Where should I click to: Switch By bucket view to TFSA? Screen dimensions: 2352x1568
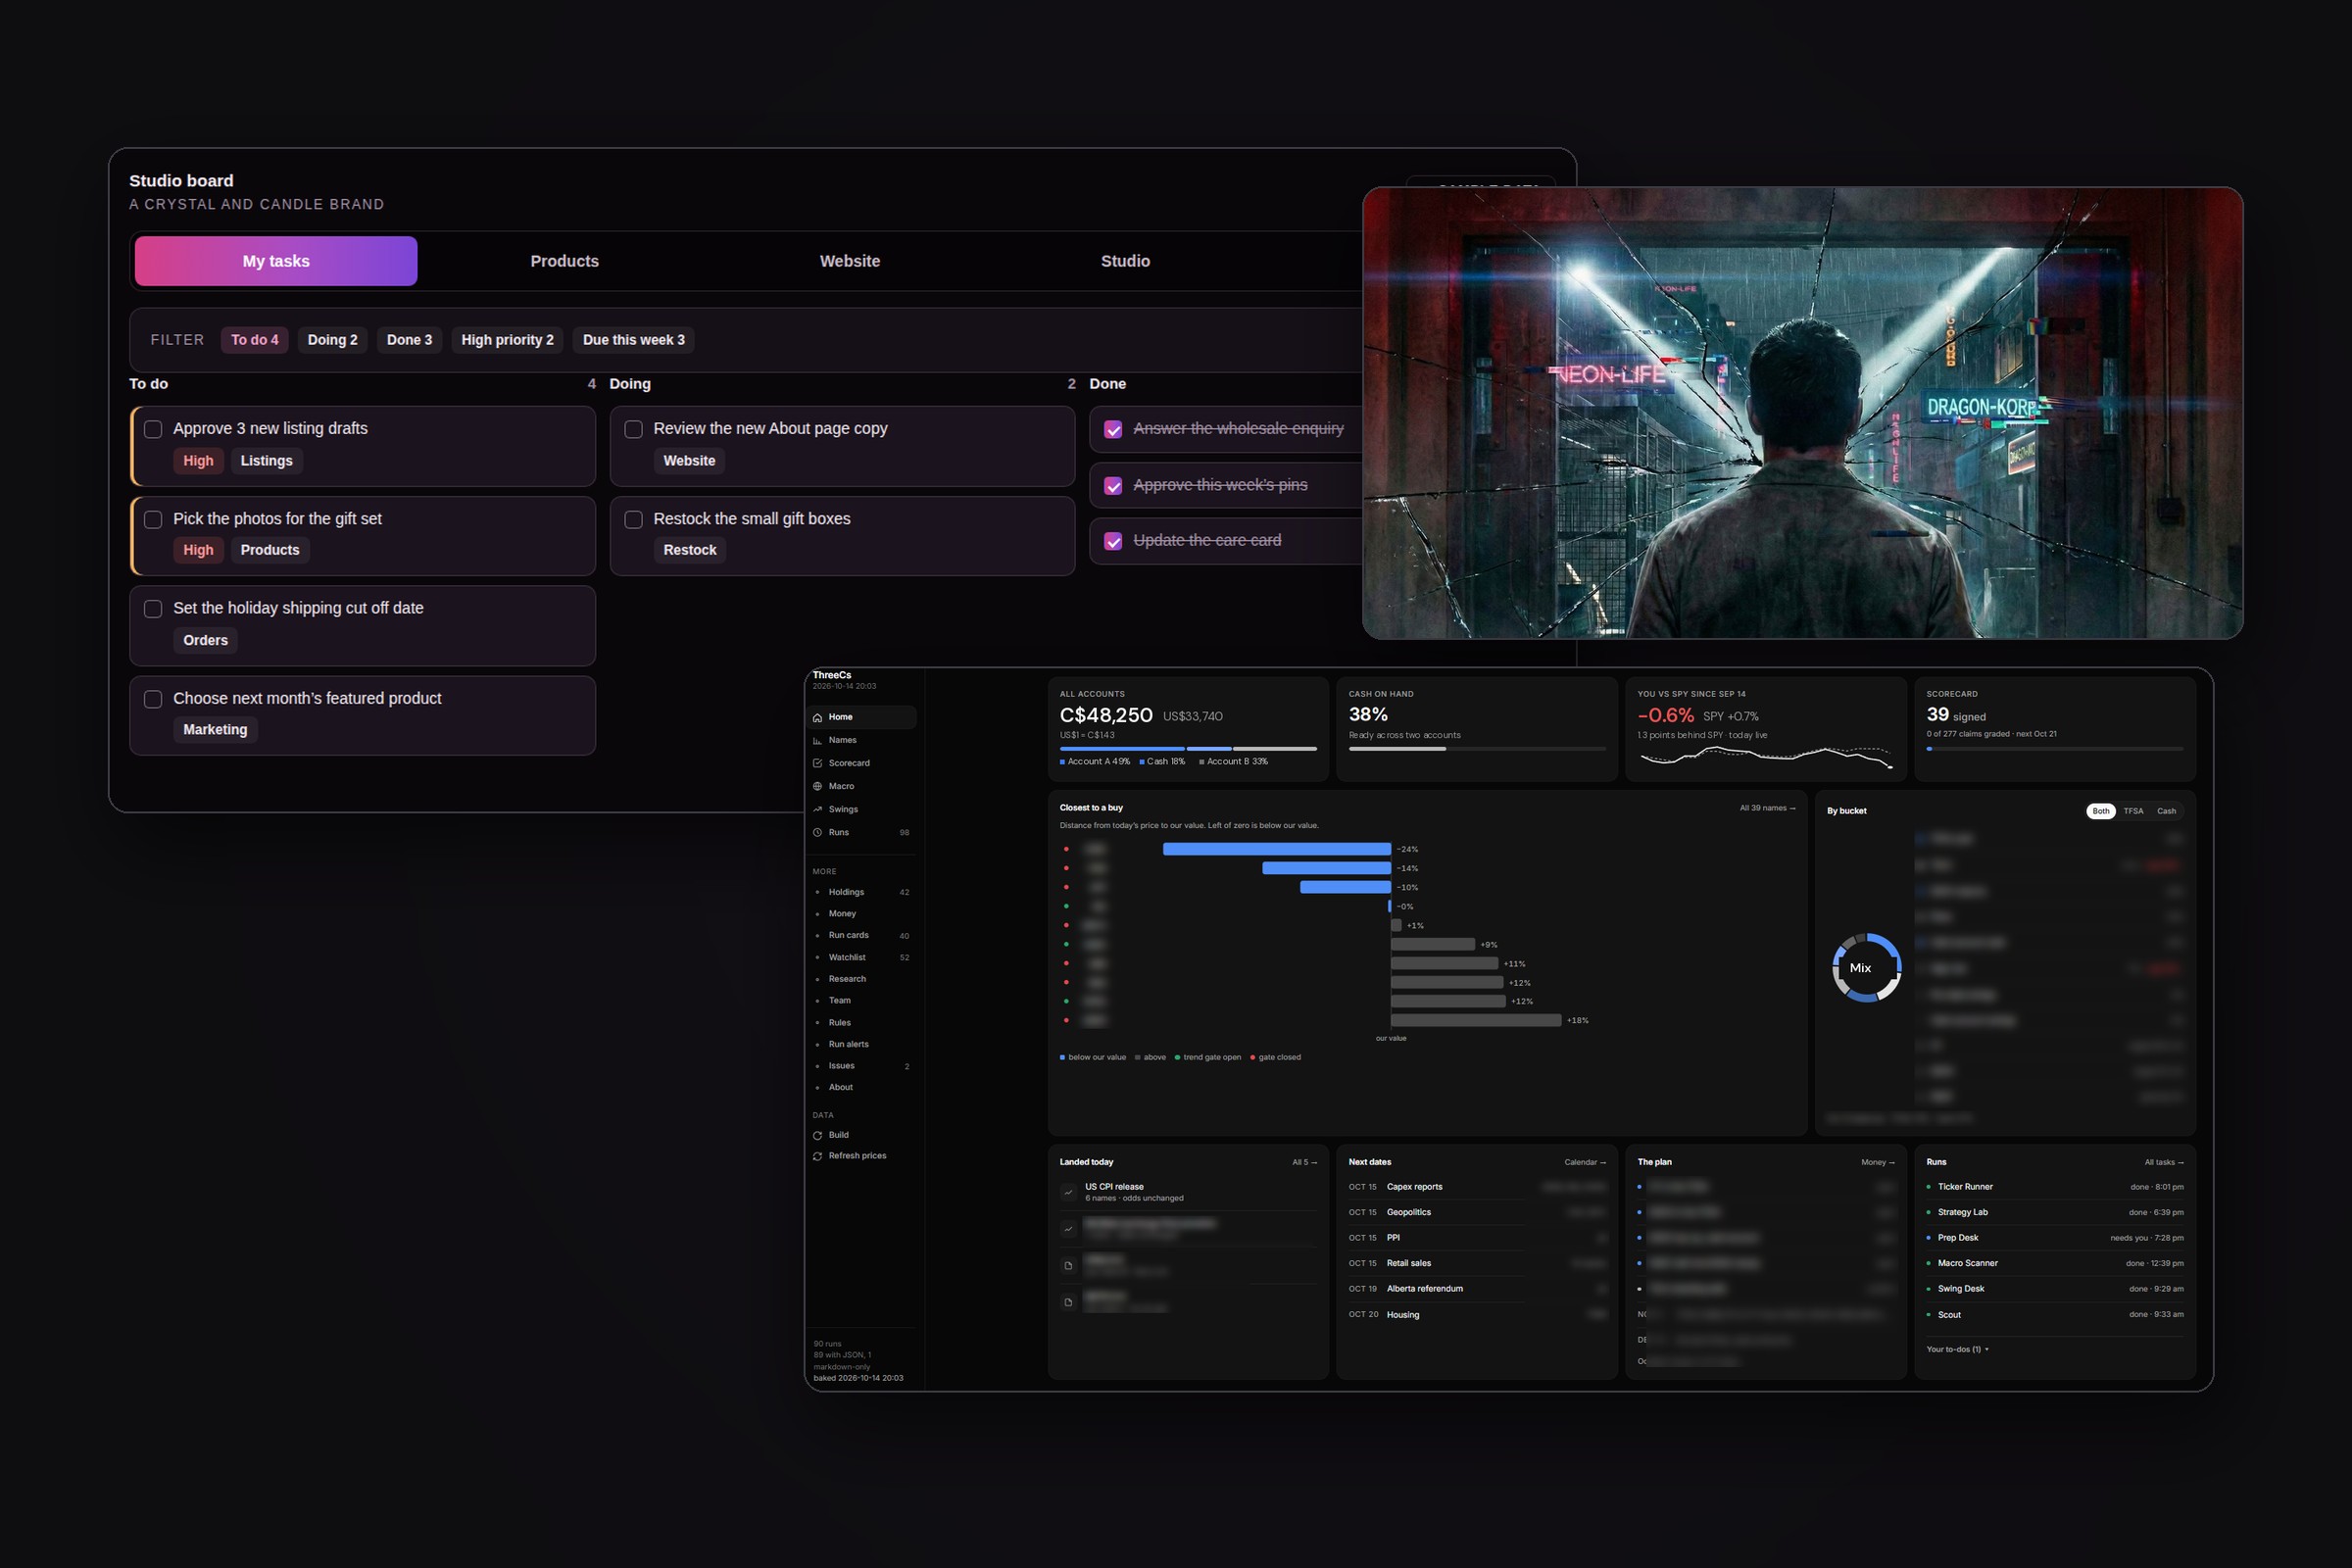click(2133, 811)
